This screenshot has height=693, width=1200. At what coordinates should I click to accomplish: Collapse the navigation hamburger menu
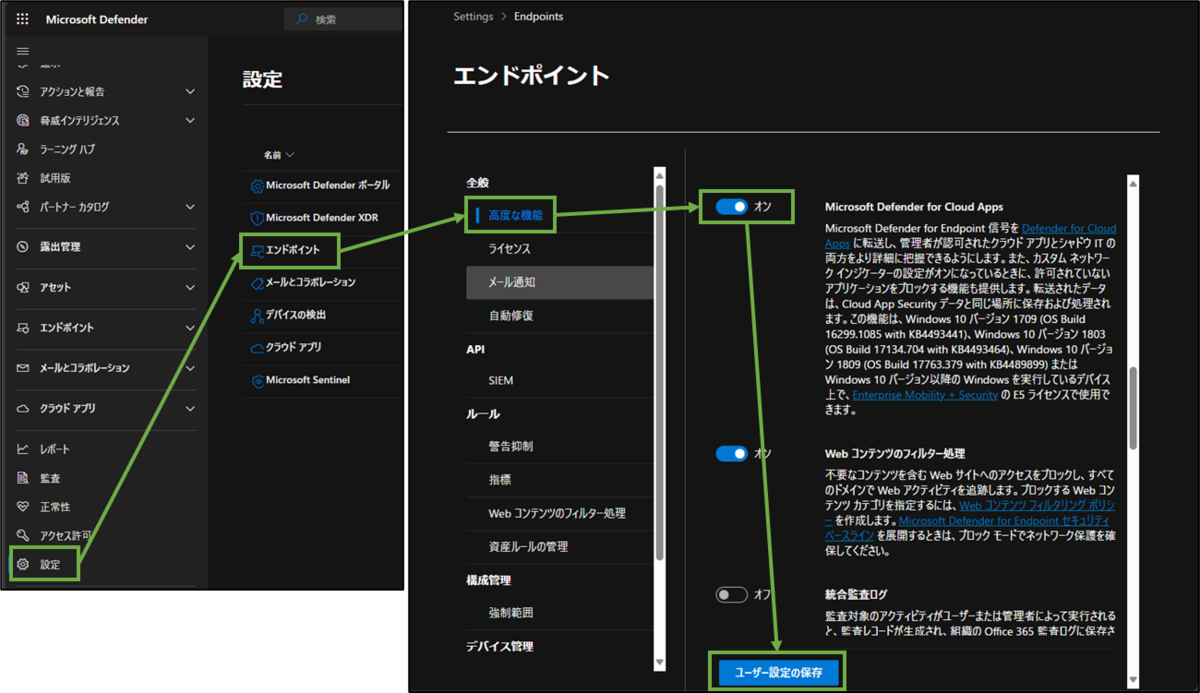(23, 51)
